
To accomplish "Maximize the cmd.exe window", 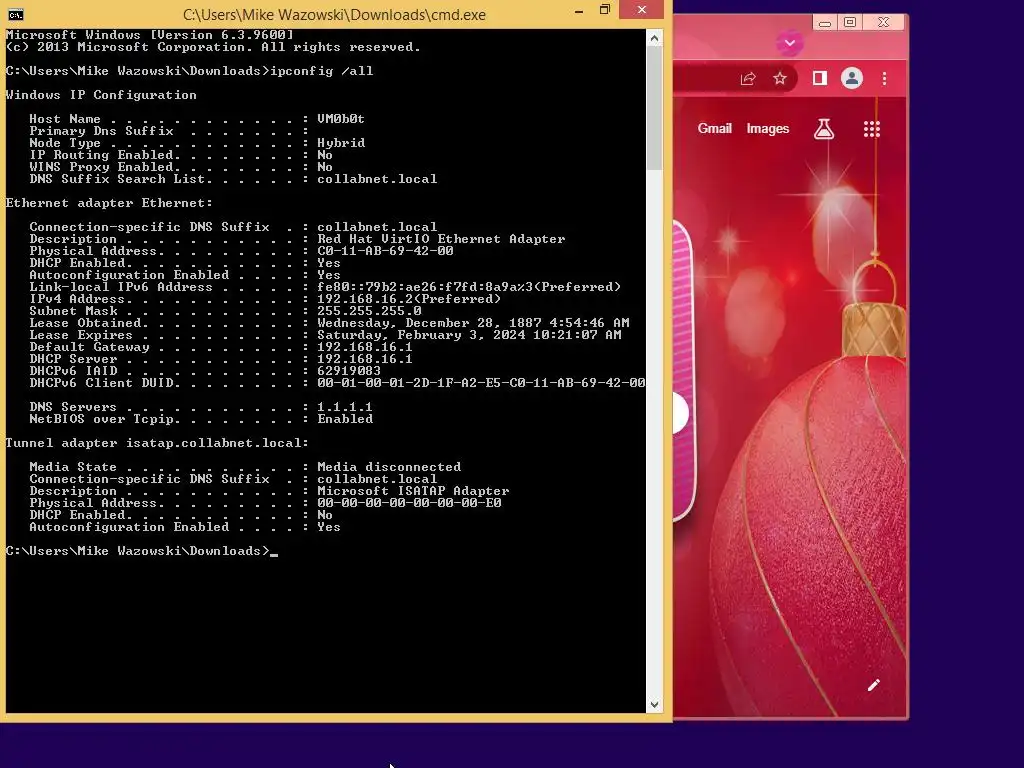I will [x=605, y=10].
